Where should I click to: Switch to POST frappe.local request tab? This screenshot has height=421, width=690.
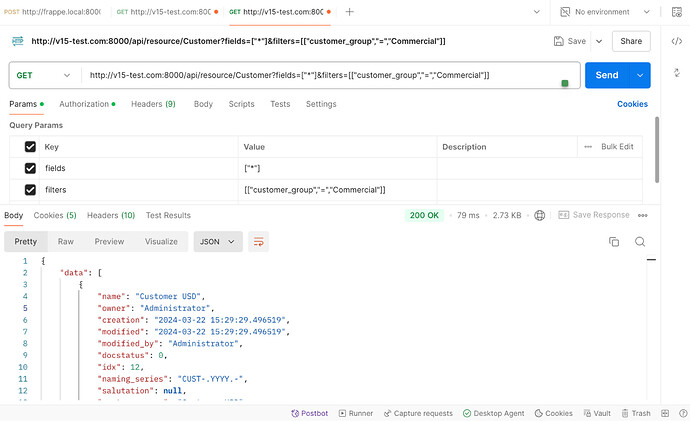pyautogui.click(x=53, y=12)
